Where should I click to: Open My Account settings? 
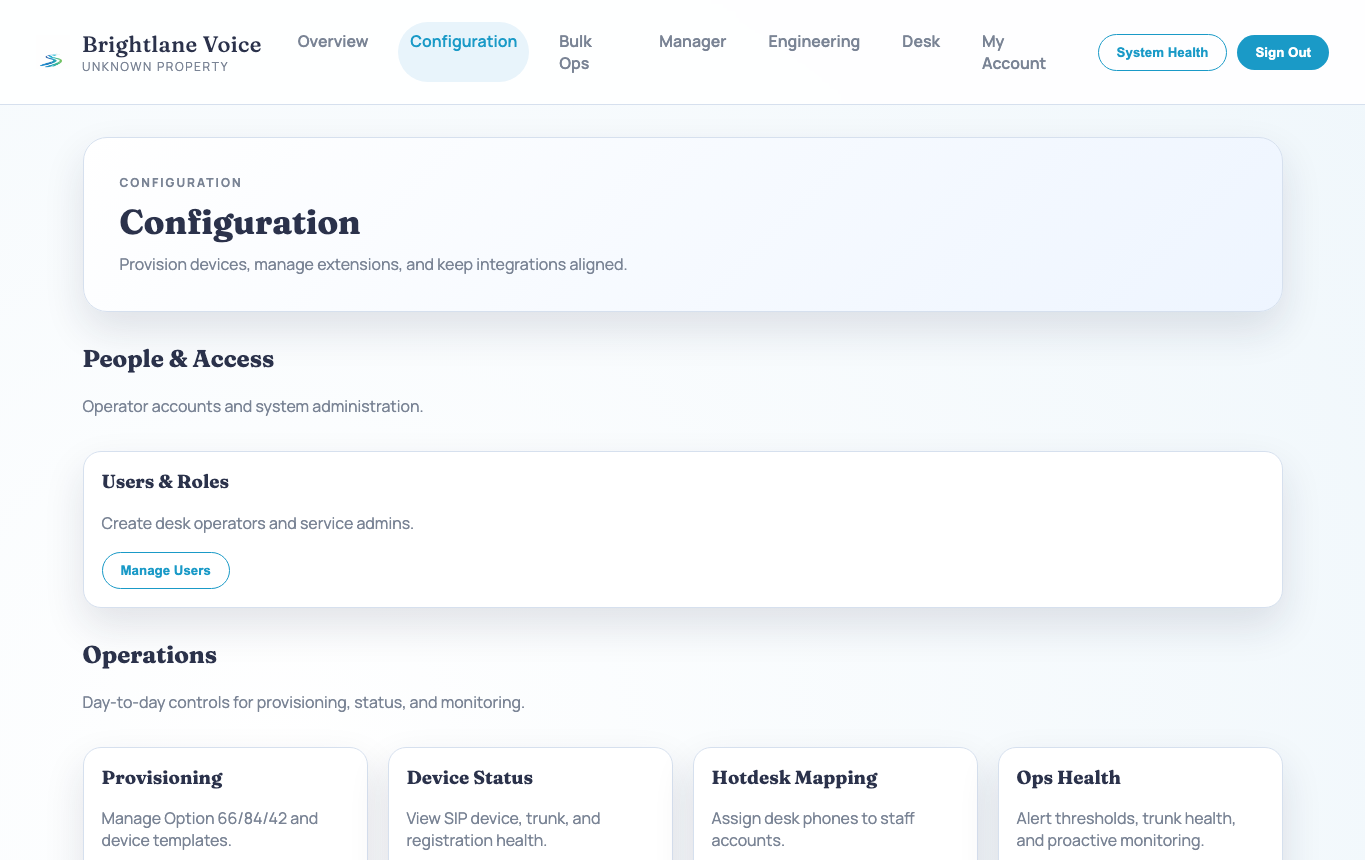1013,52
